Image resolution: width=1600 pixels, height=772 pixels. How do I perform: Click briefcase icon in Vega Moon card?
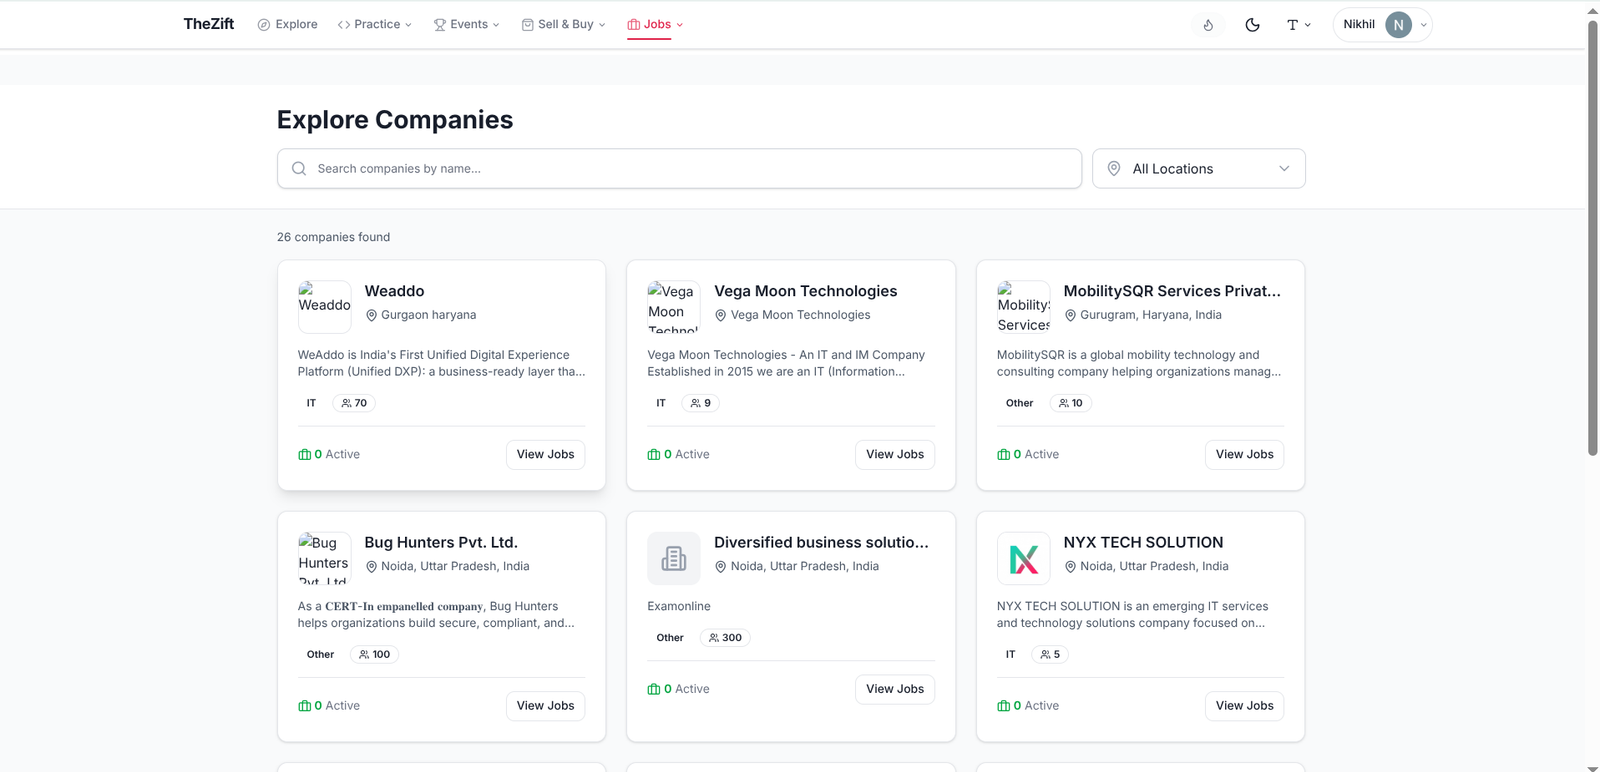coord(654,454)
